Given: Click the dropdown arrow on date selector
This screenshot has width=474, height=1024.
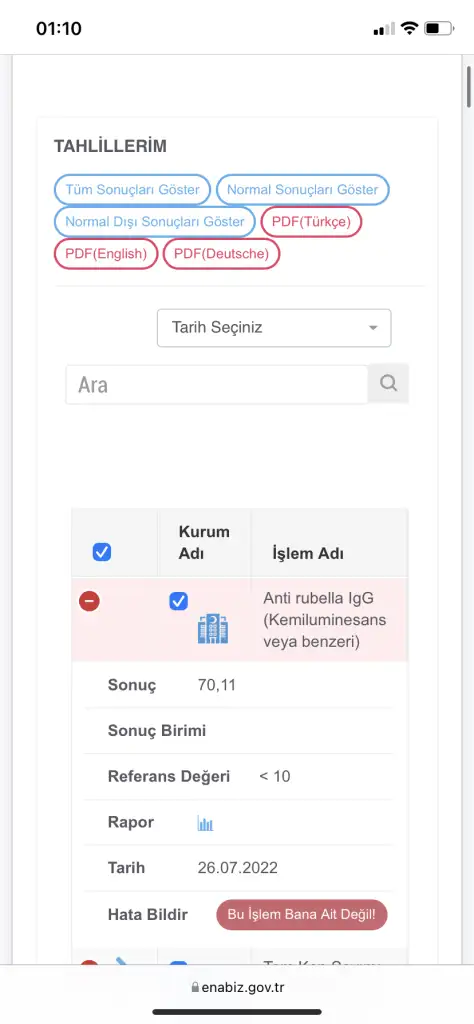Looking at the screenshot, I should (x=373, y=328).
